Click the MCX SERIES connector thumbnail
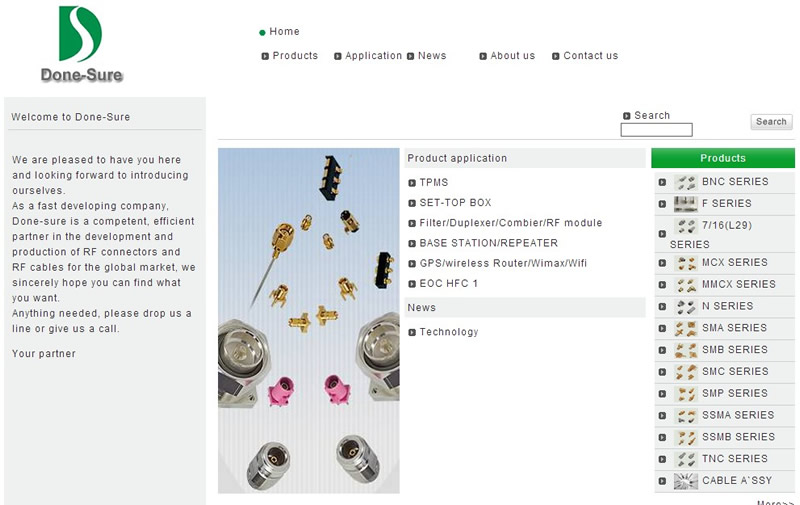800x505 pixels. (685, 263)
